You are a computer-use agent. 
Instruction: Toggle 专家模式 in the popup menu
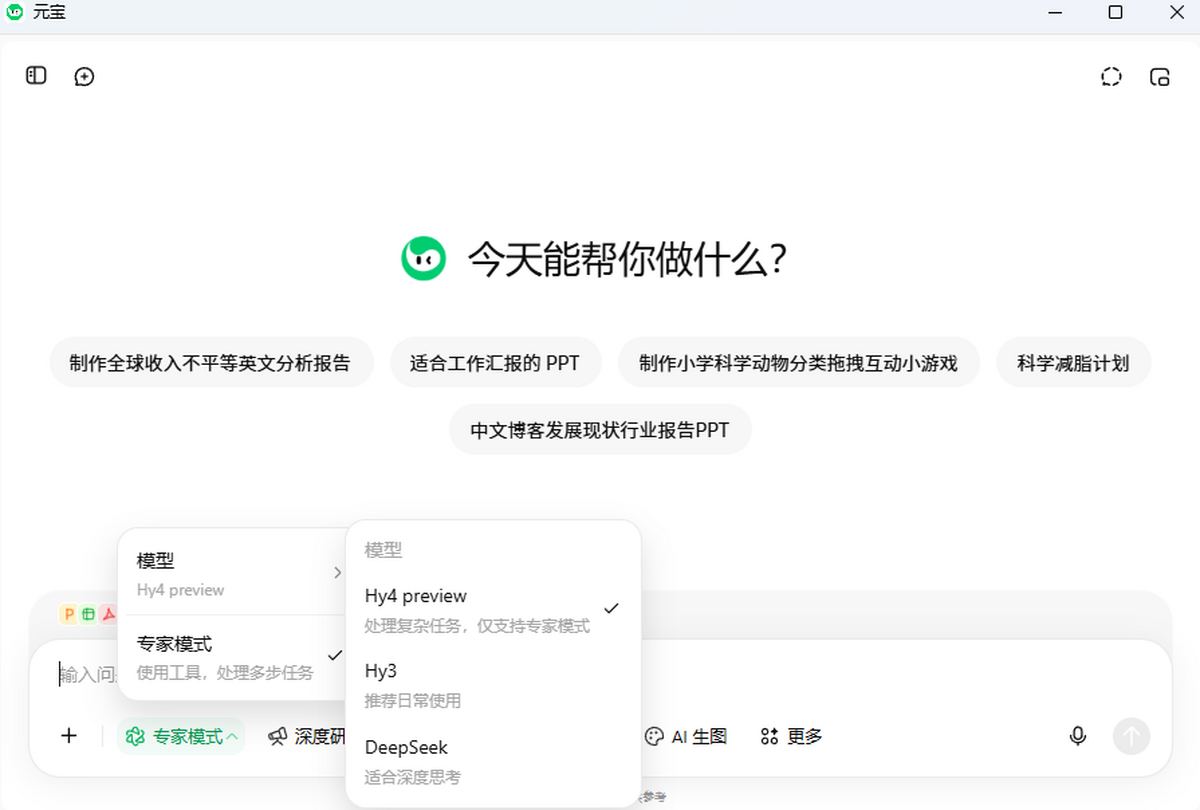click(x=234, y=656)
